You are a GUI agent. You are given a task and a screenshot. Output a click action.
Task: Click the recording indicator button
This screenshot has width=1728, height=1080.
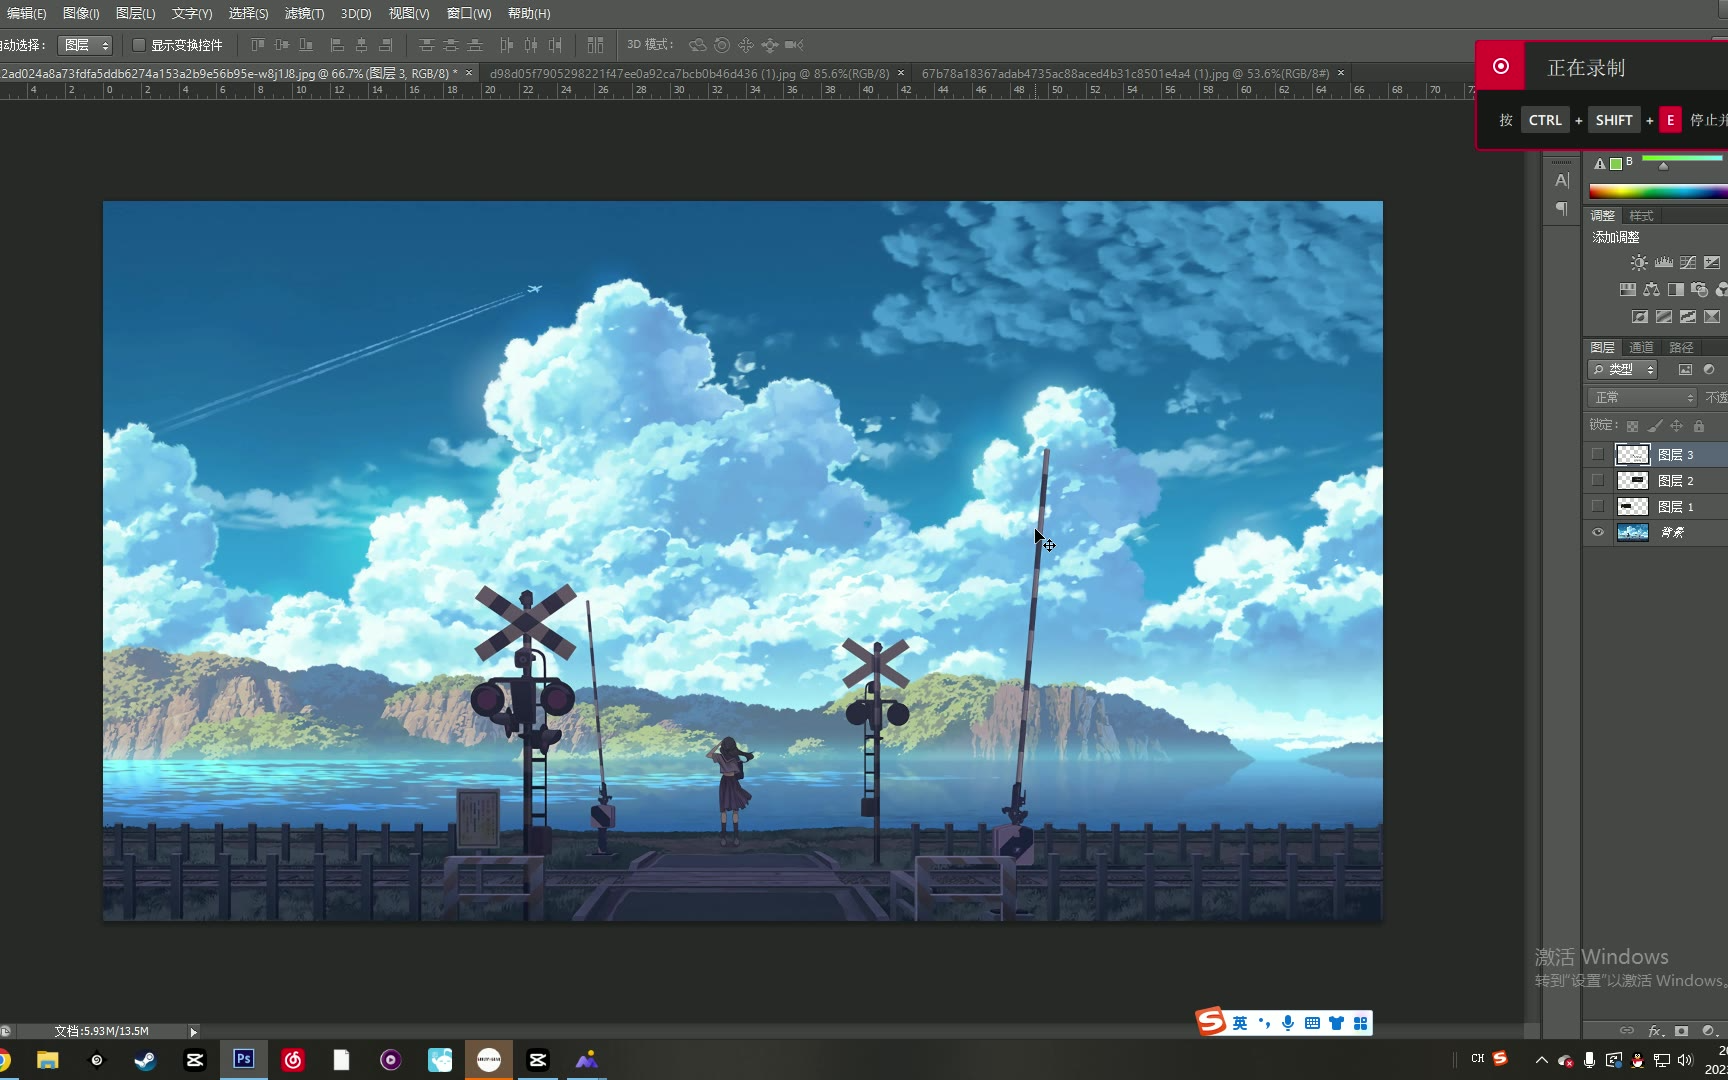(x=1501, y=66)
